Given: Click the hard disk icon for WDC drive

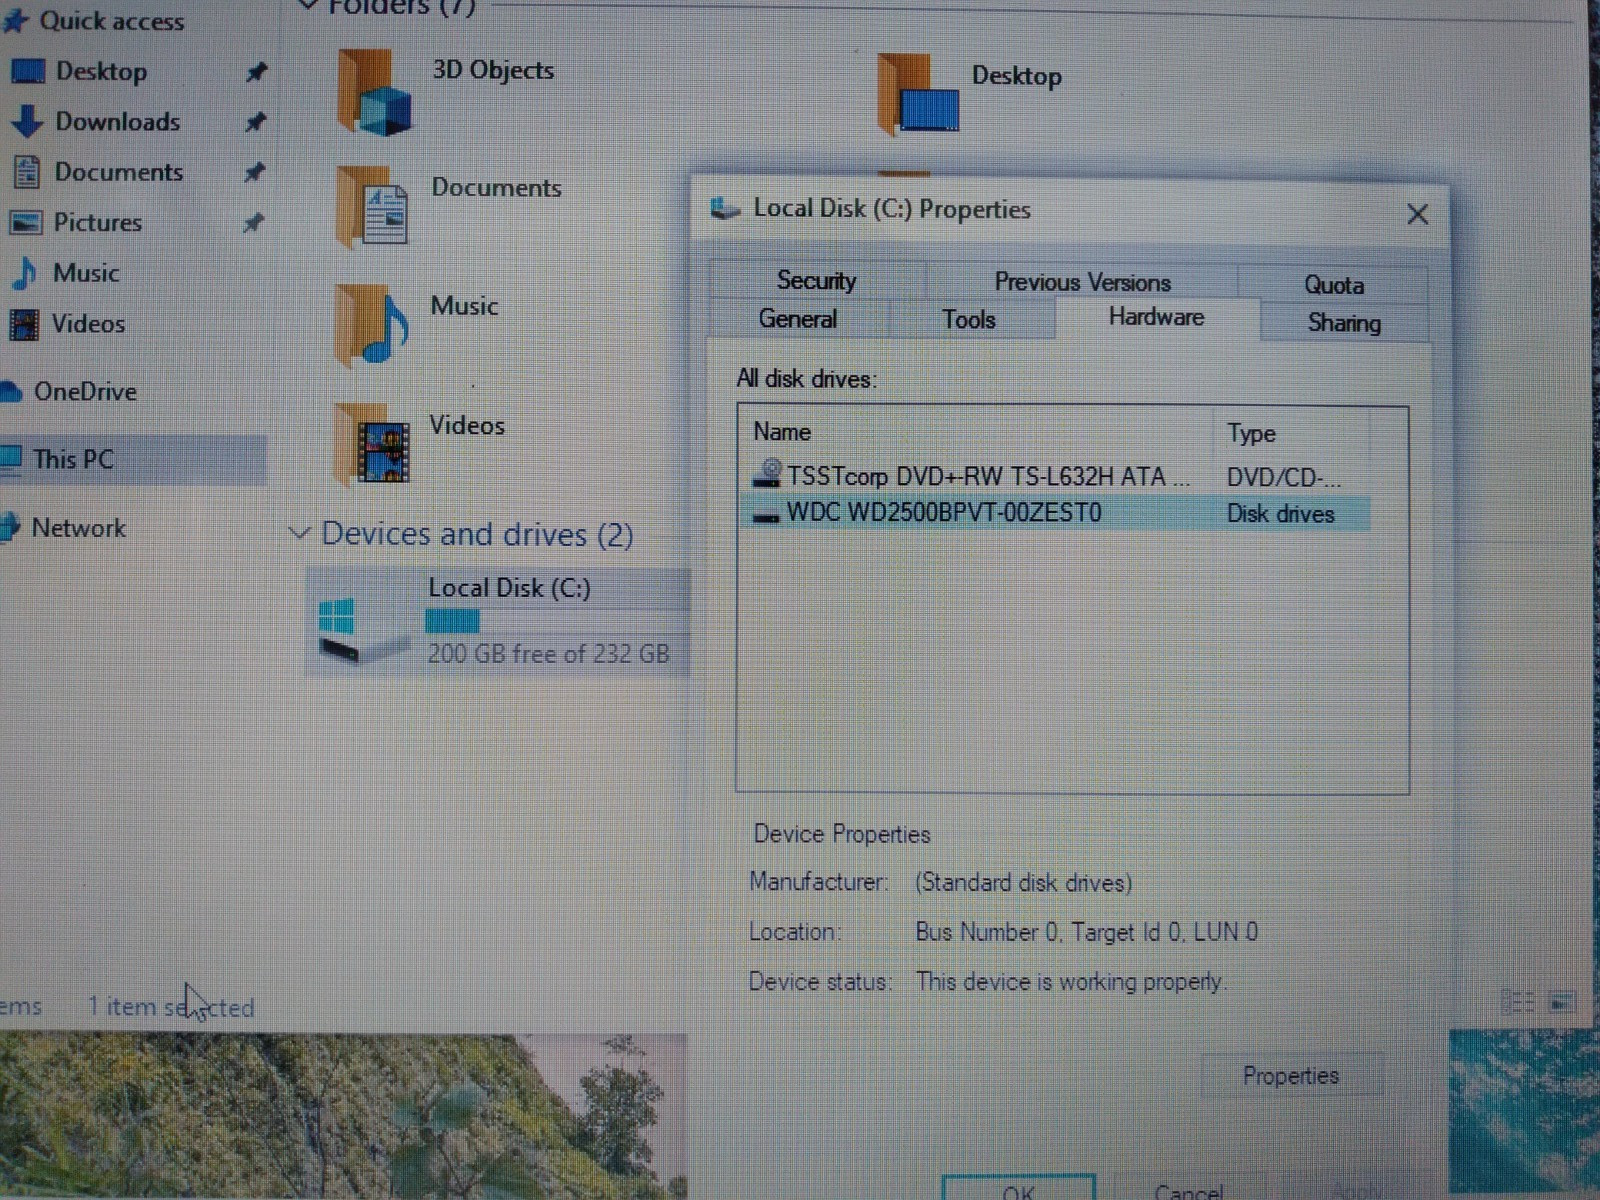Looking at the screenshot, I should click(766, 515).
